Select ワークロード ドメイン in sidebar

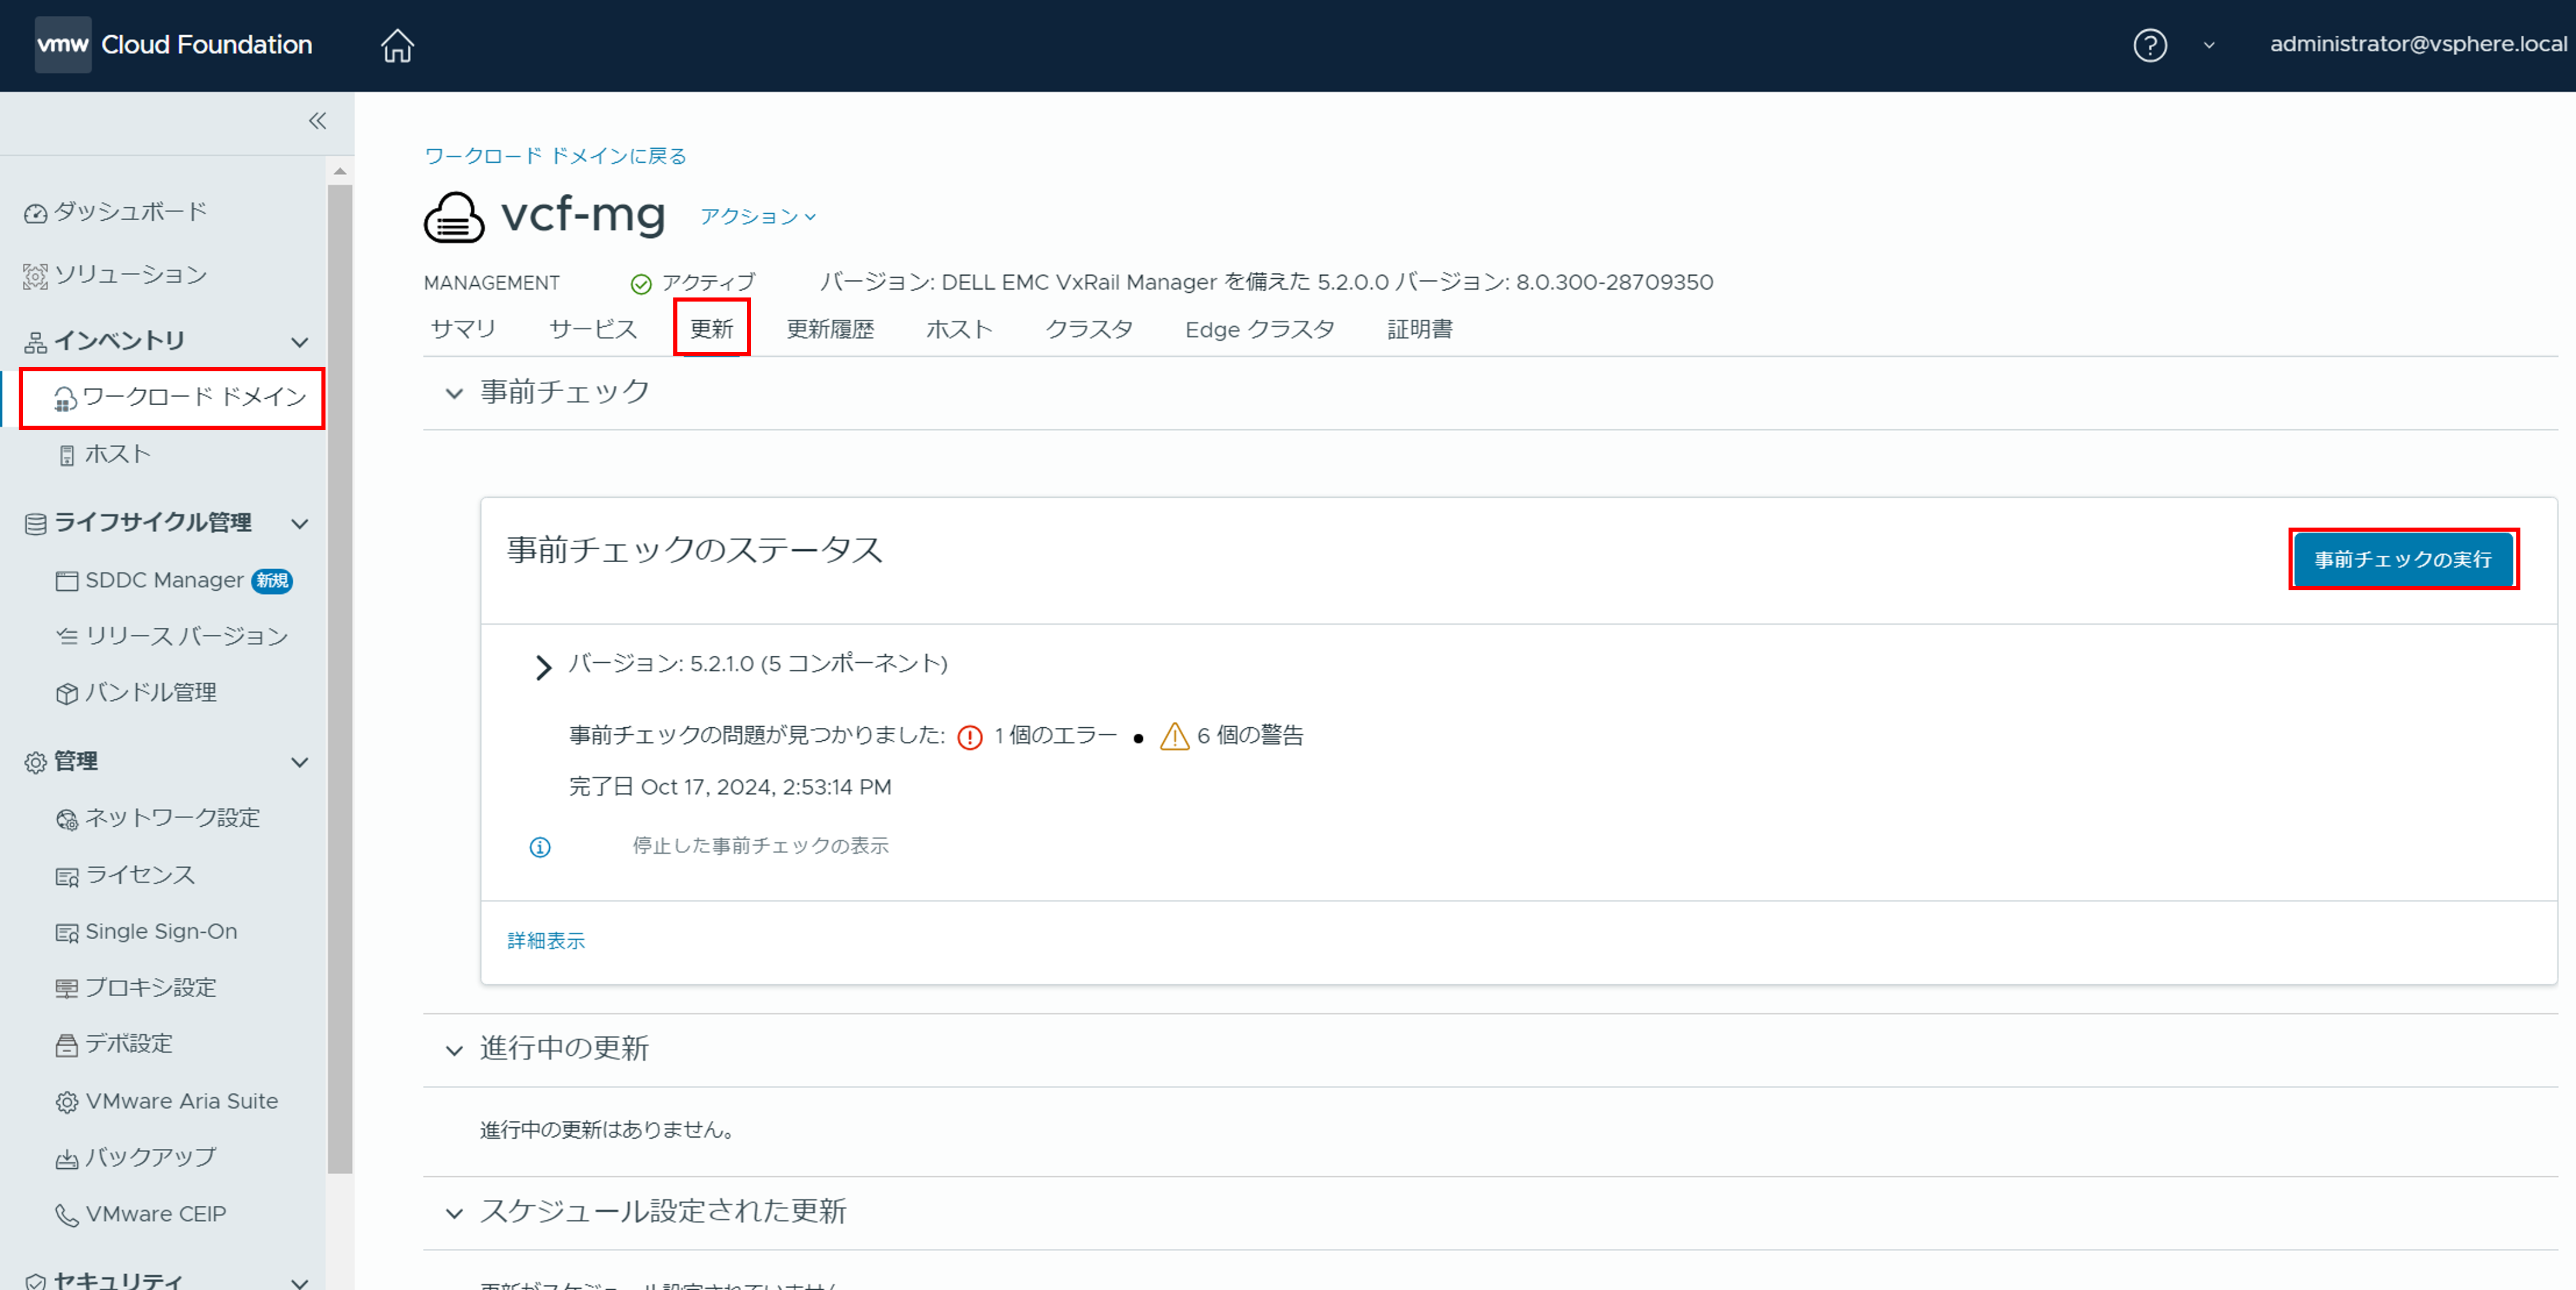click(194, 397)
